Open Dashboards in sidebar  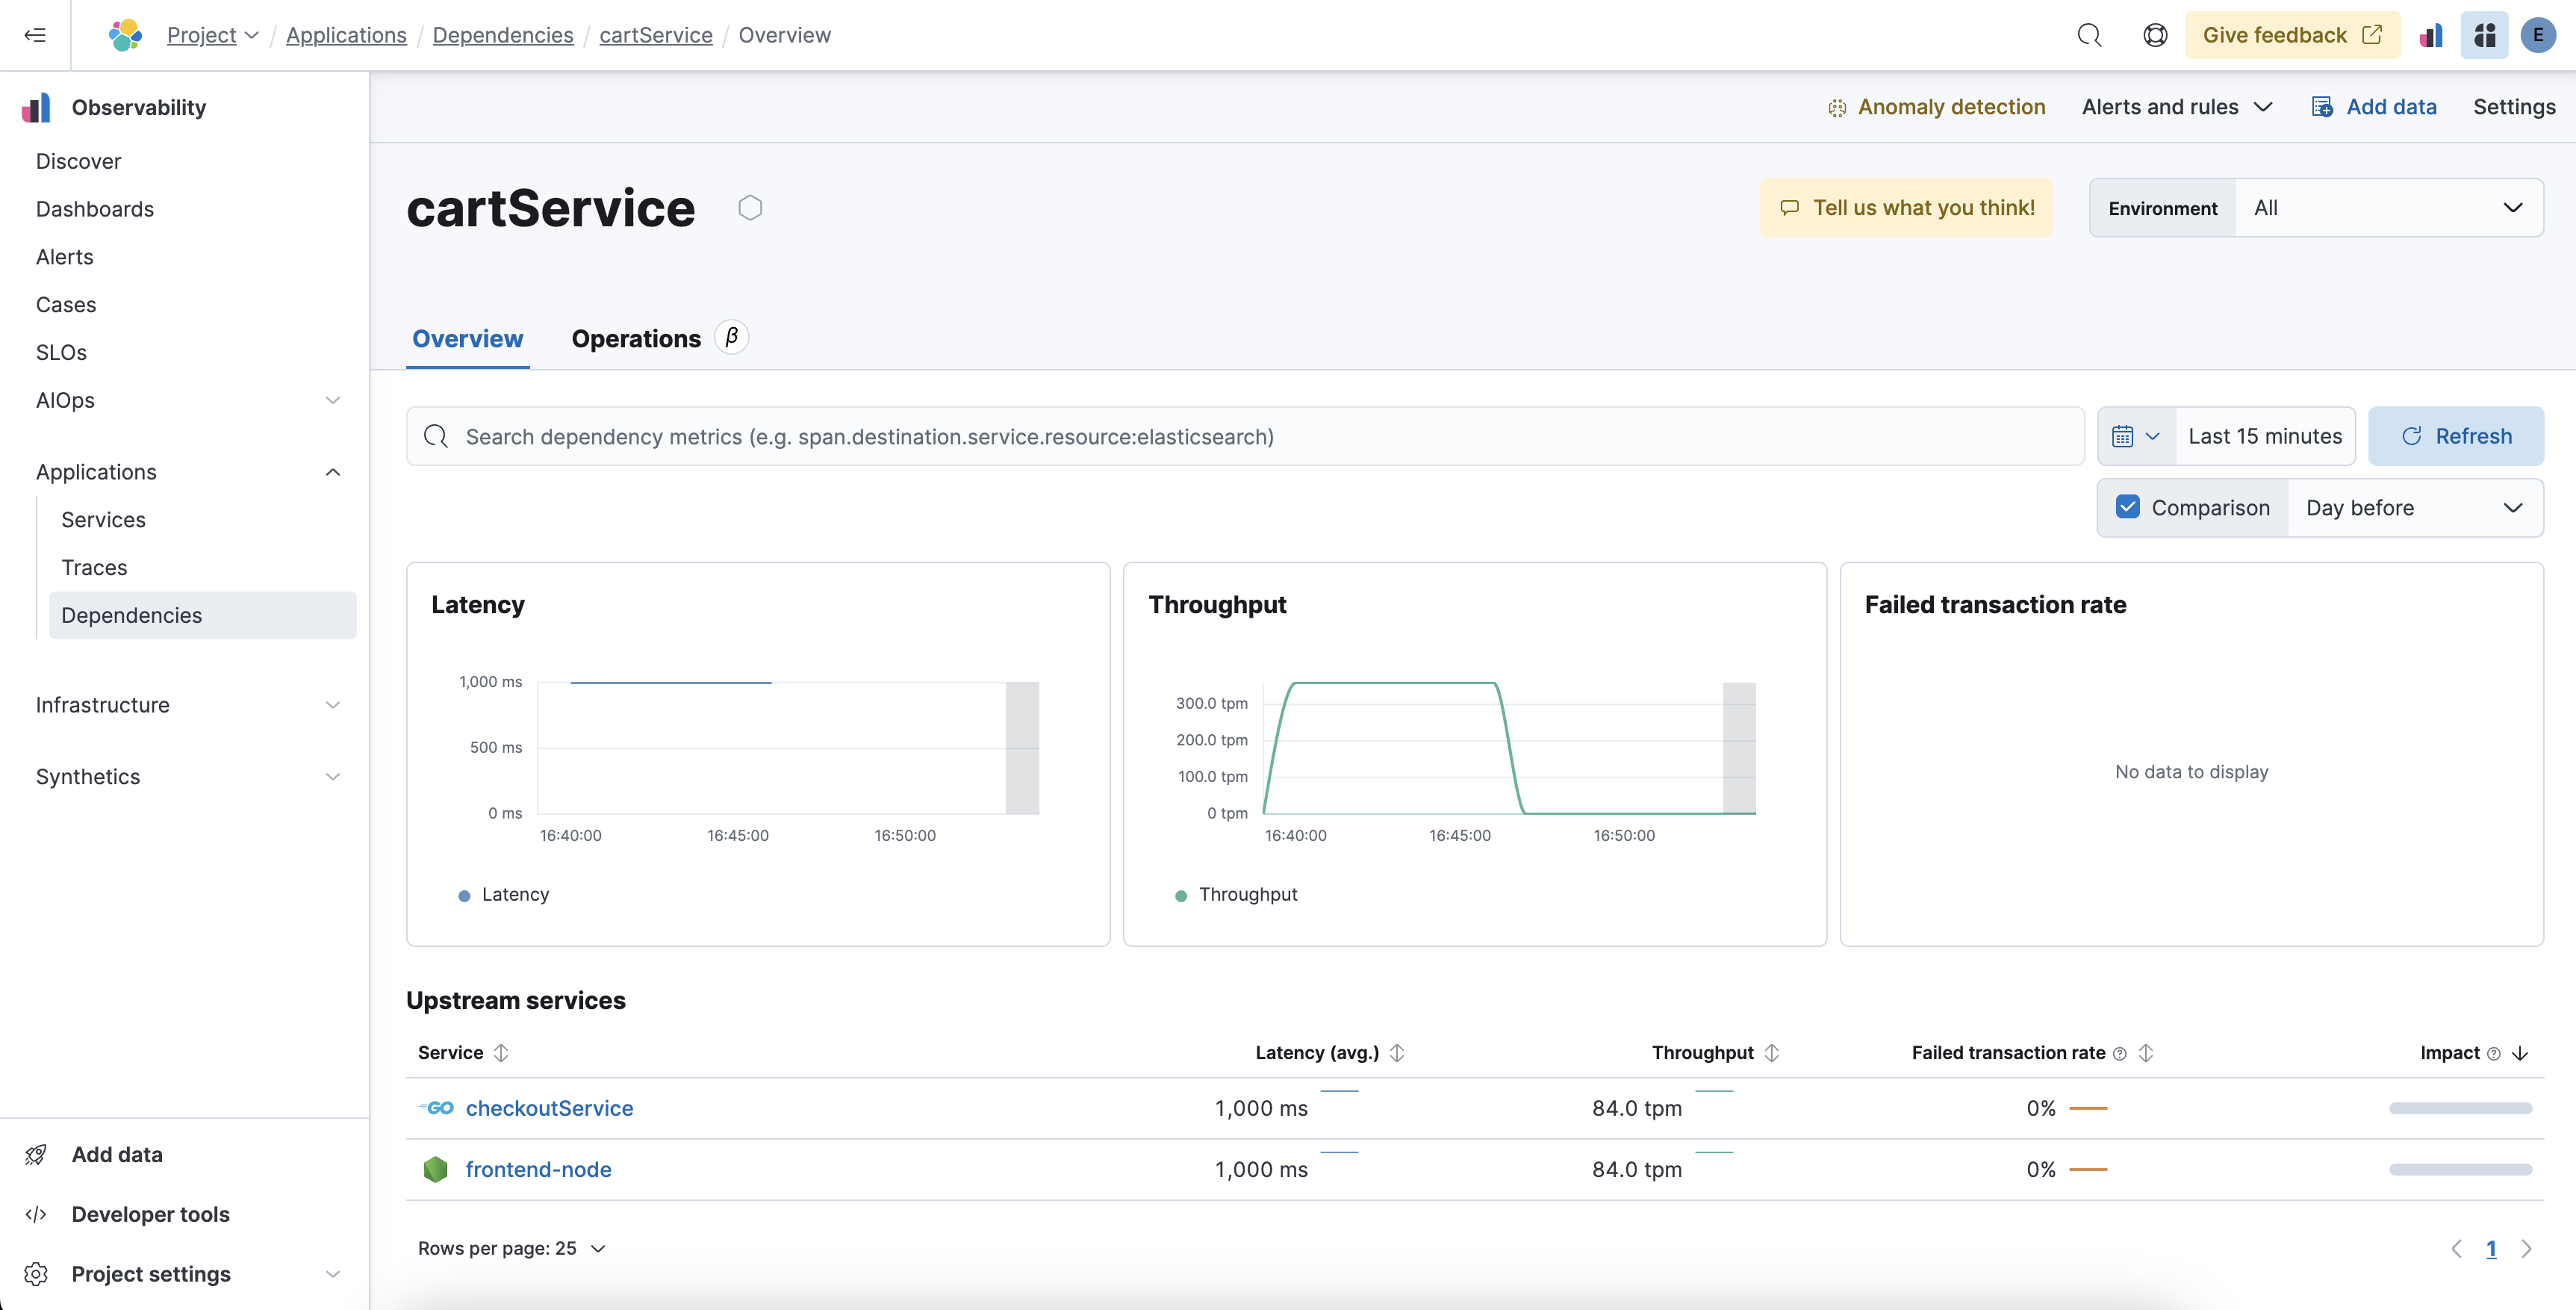95,209
